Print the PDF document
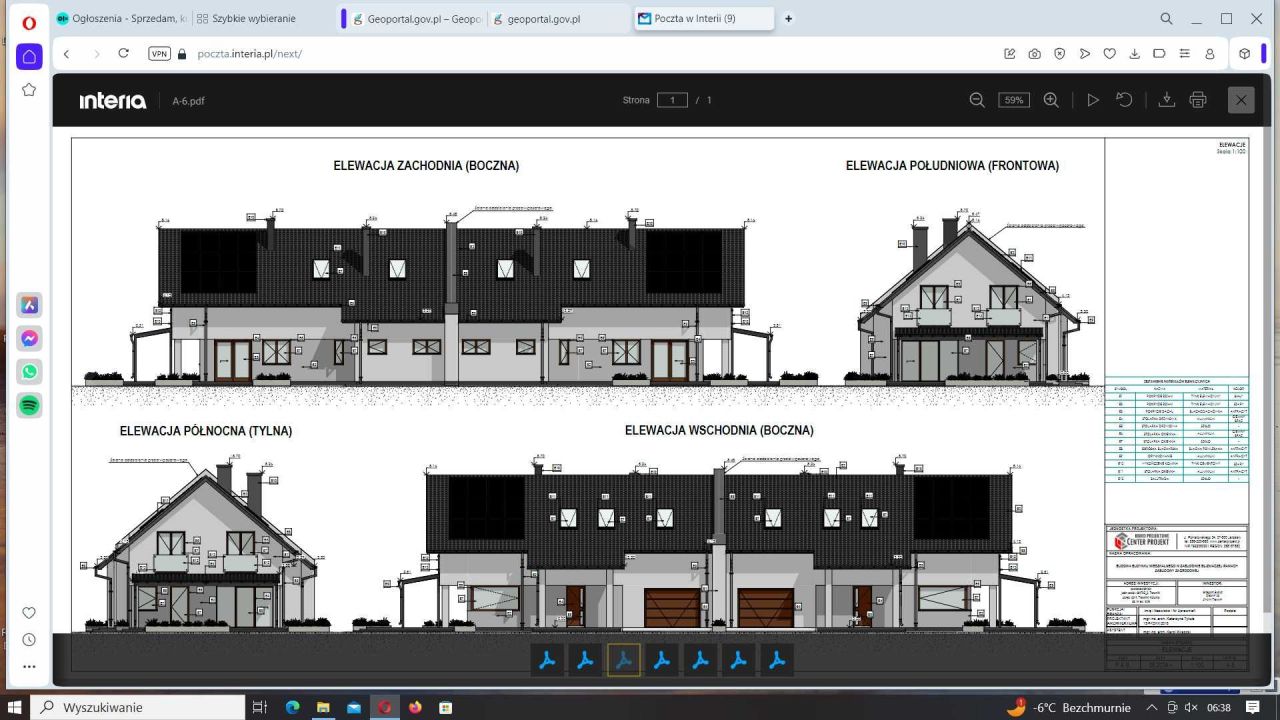The width and height of the screenshot is (1280, 720). (1198, 100)
